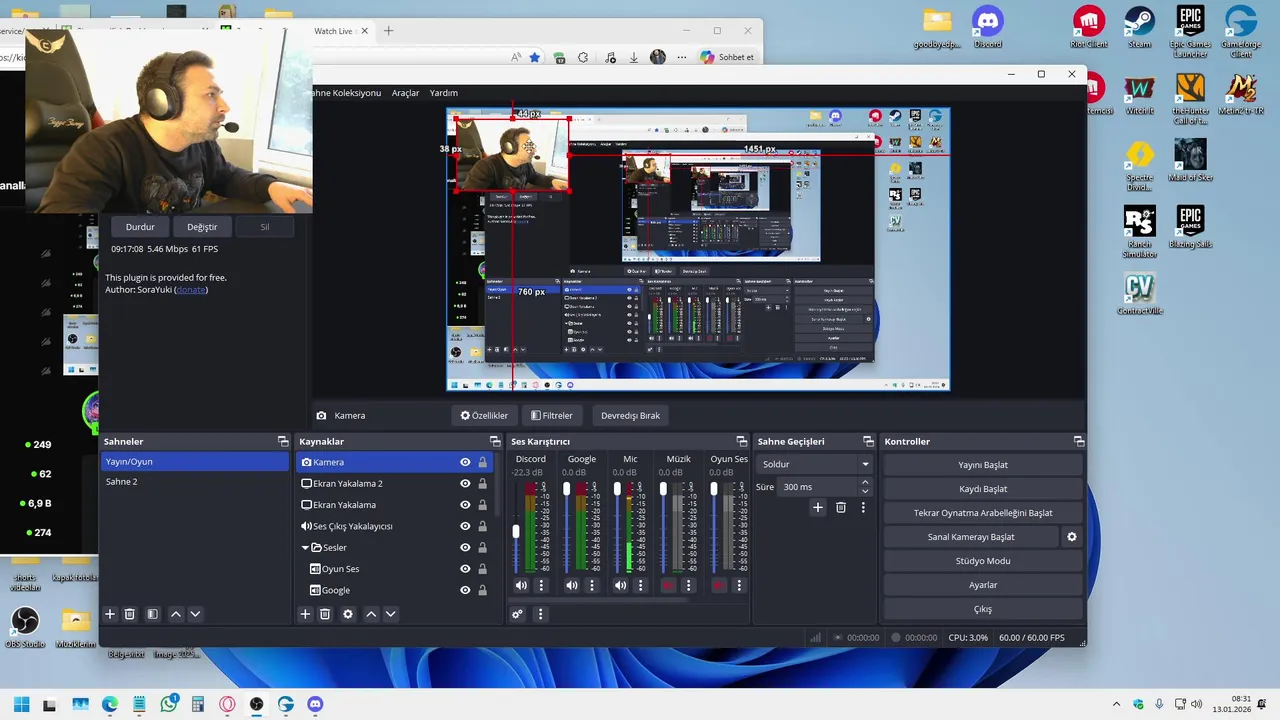Adjust the Mic volume fader
Screen dimensions: 1280x720
coord(617,489)
